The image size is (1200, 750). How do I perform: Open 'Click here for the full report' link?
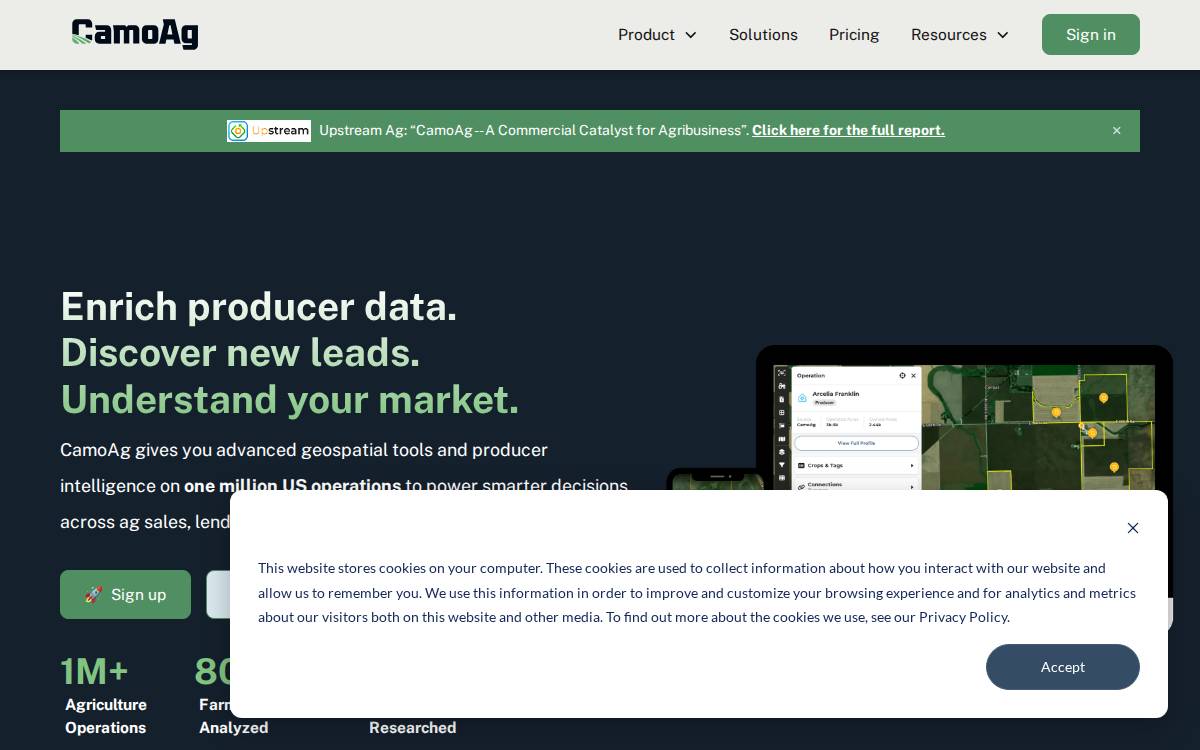[848, 130]
